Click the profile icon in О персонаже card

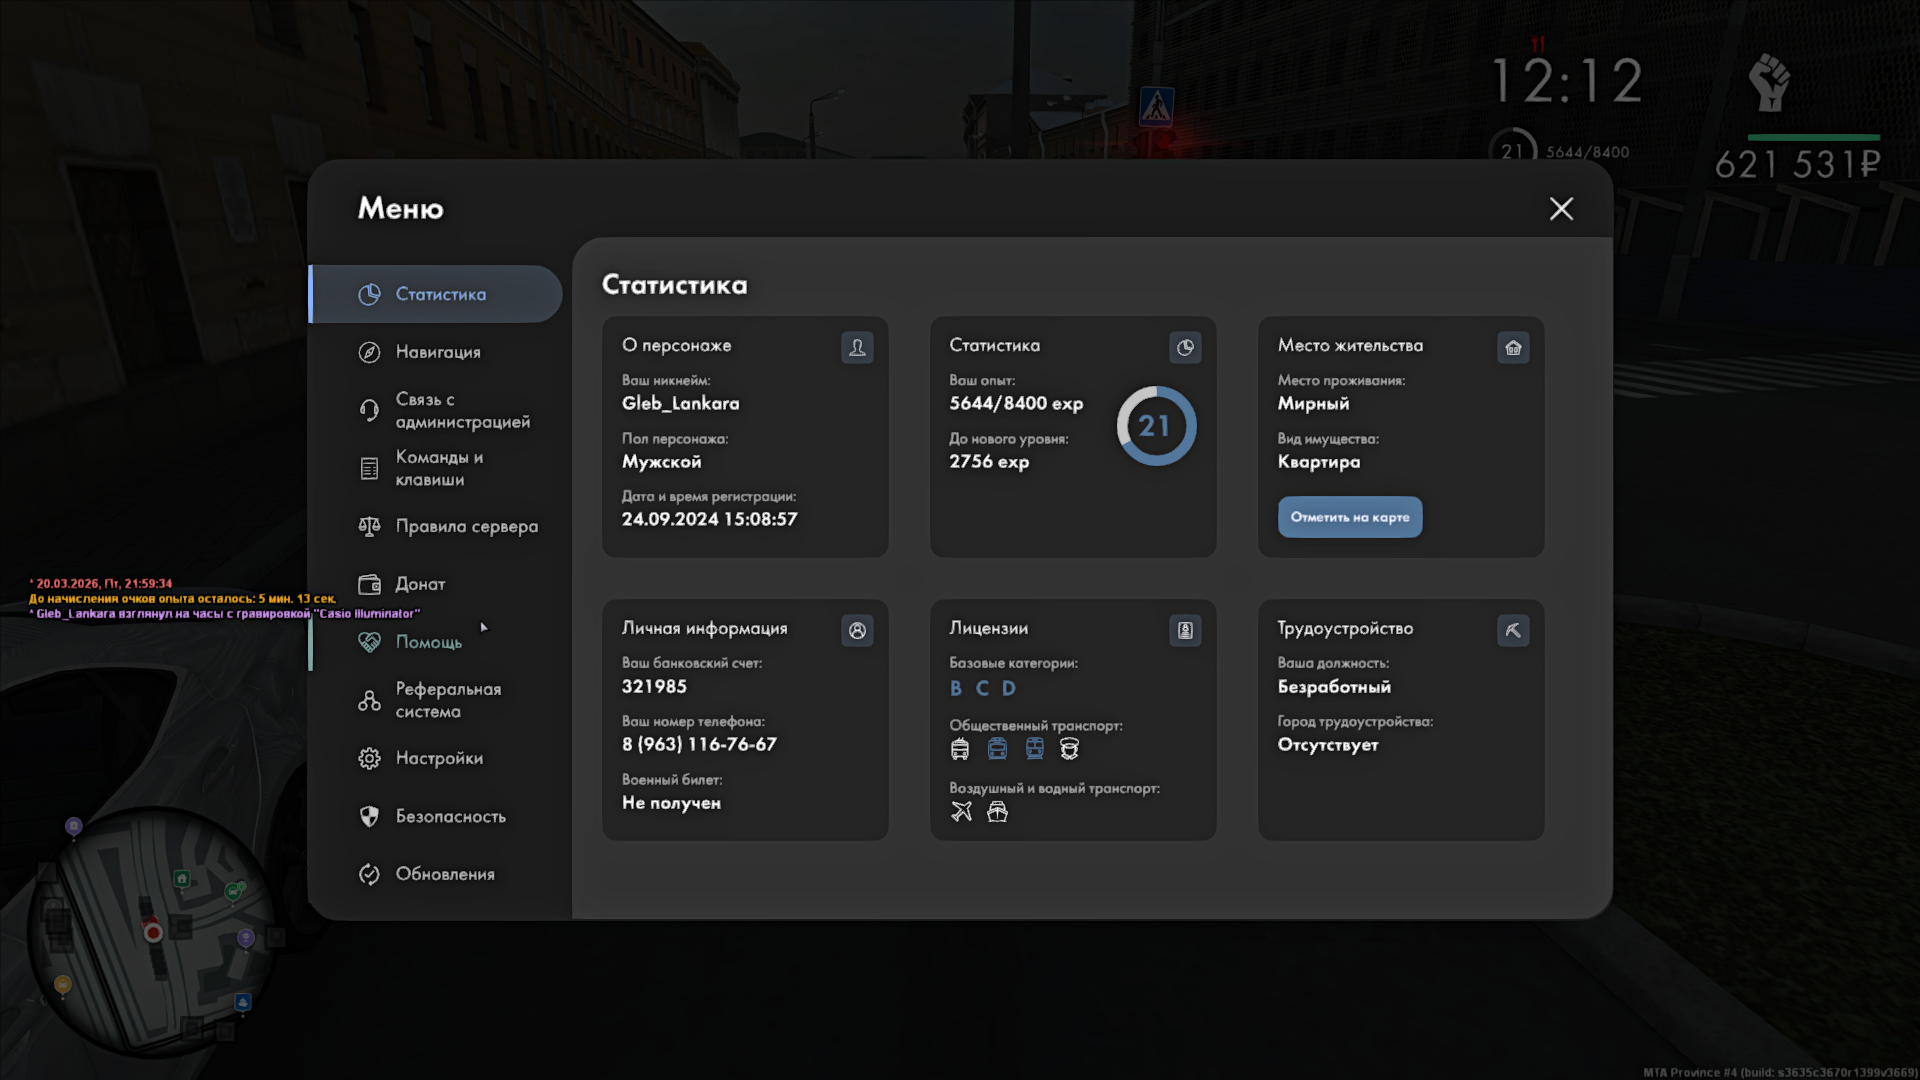(x=857, y=347)
